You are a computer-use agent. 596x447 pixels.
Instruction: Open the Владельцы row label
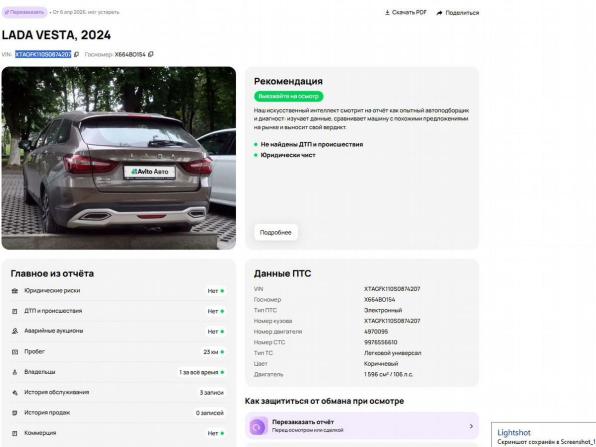click(x=40, y=372)
